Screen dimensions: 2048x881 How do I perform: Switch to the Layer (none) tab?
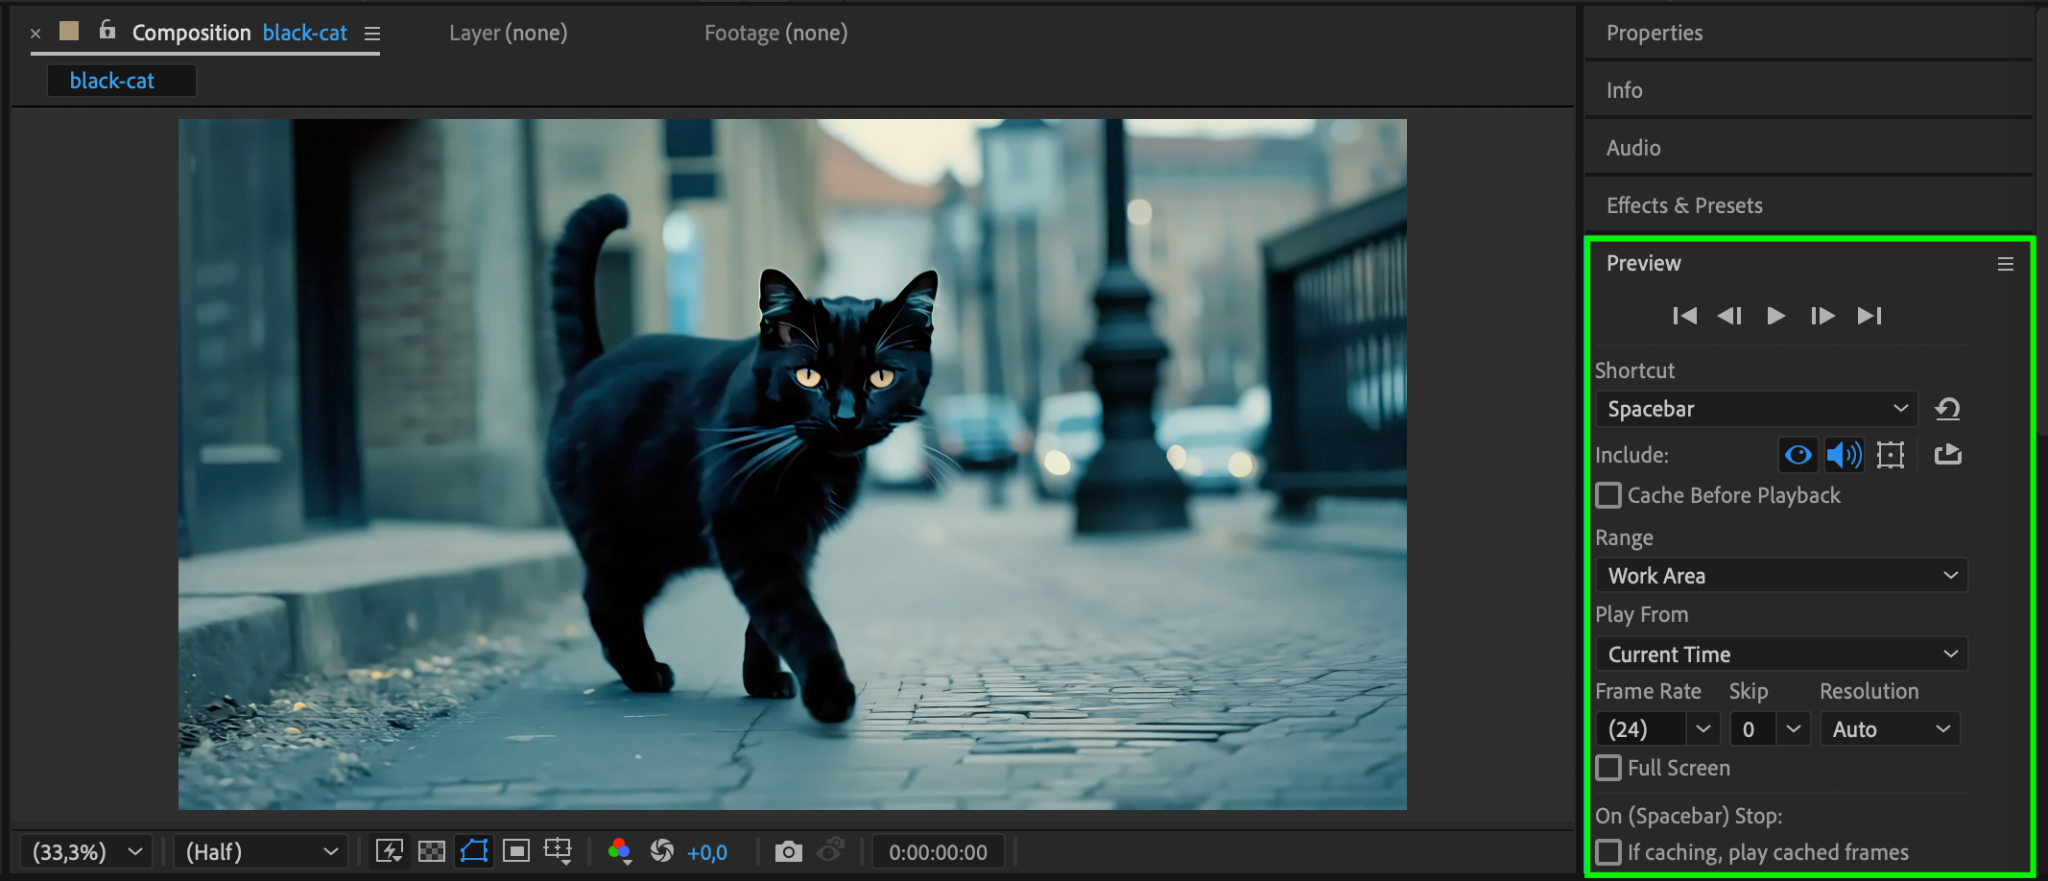[508, 33]
